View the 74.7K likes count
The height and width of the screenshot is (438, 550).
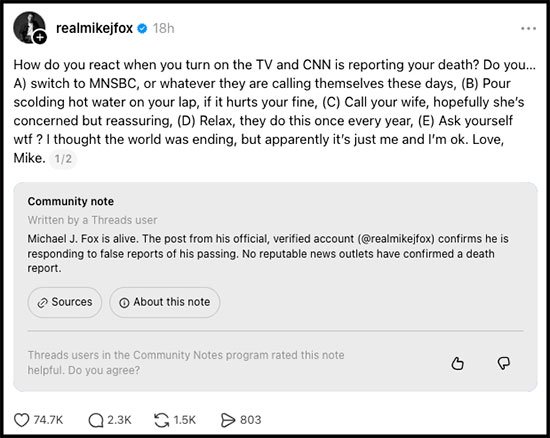coord(48,420)
